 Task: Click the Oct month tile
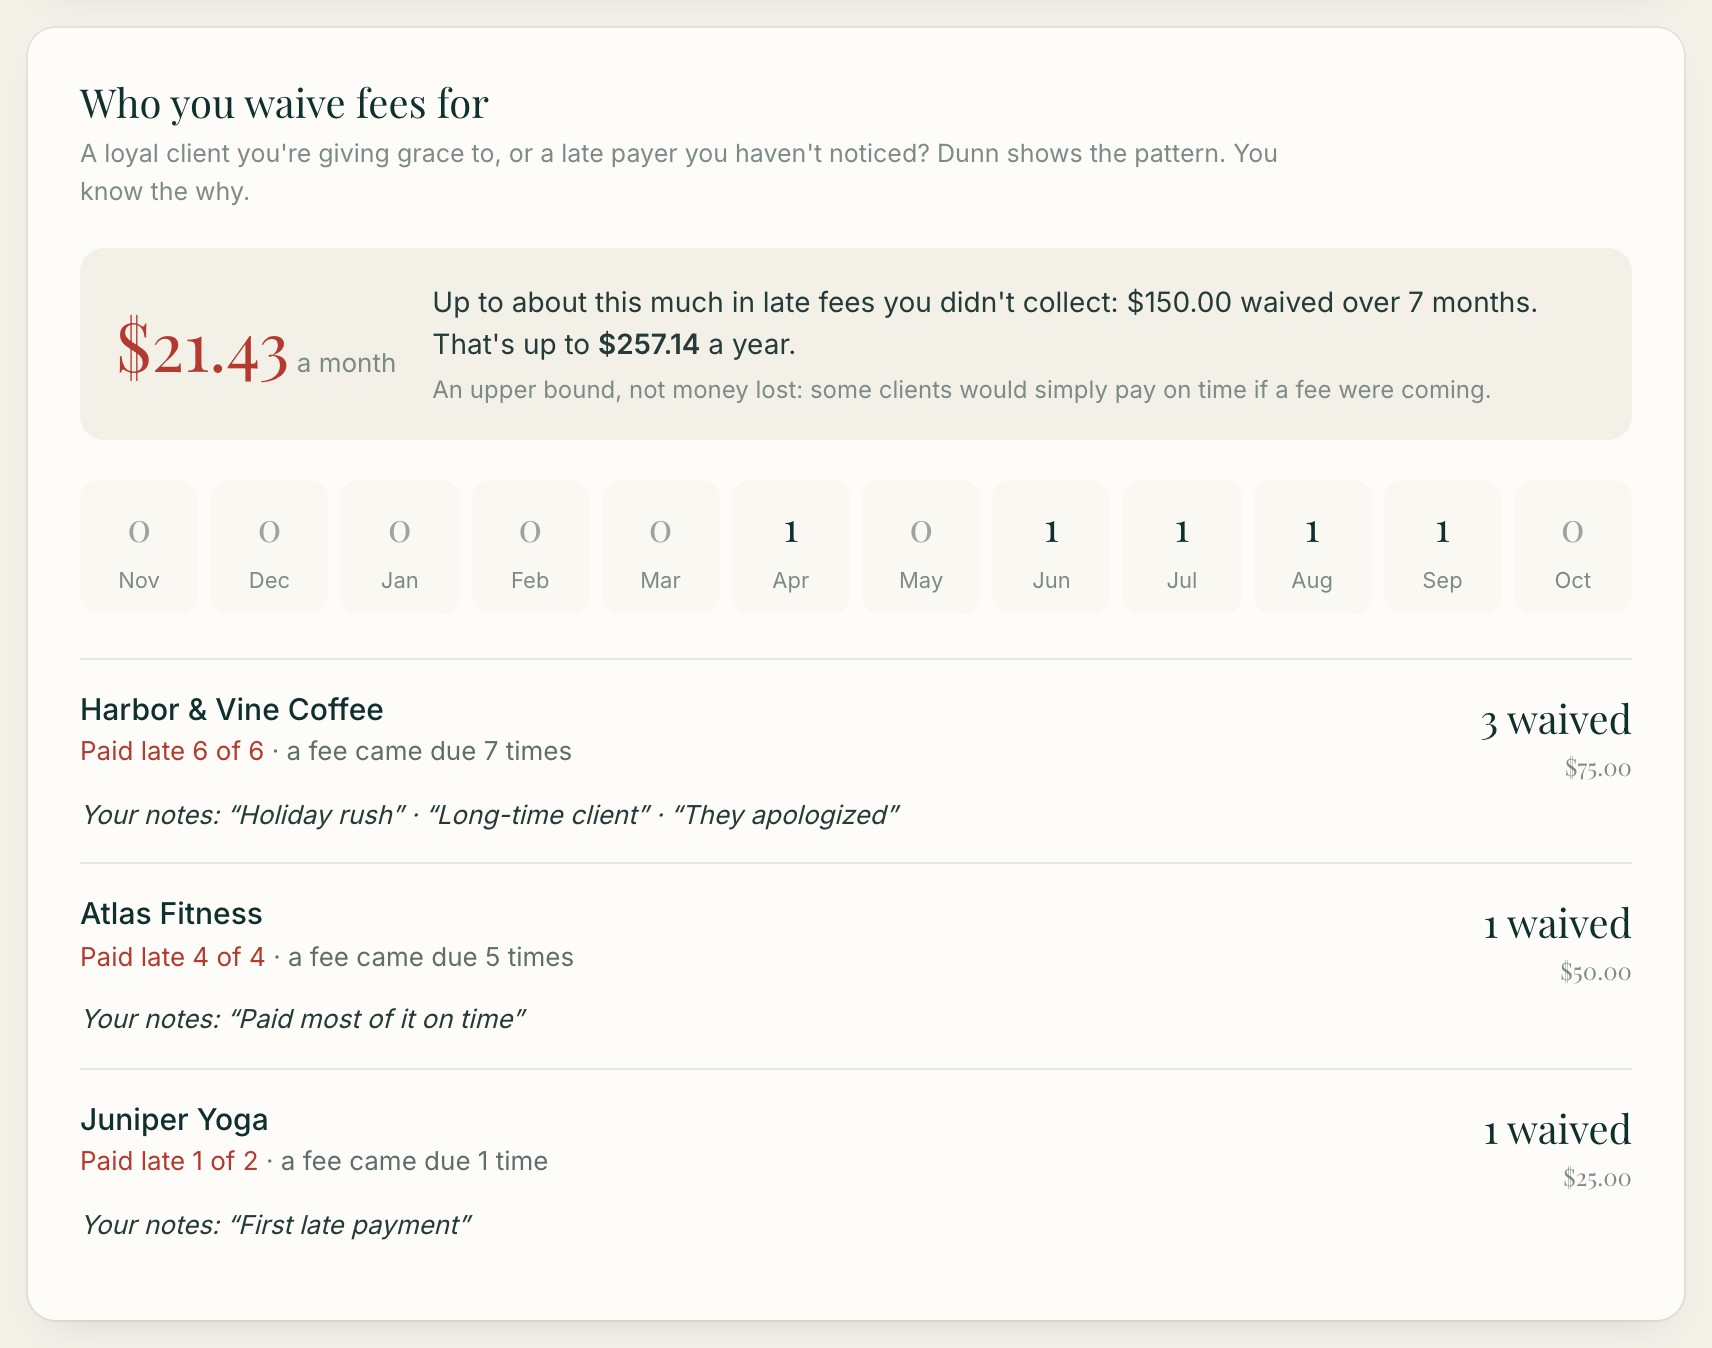(1573, 547)
